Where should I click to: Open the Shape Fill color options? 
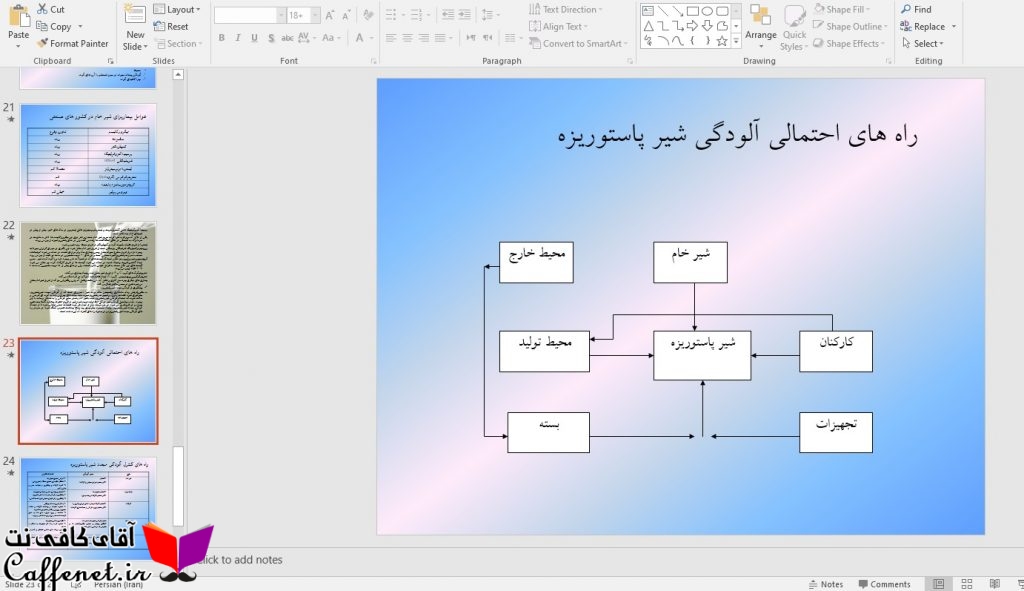click(x=842, y=9)
